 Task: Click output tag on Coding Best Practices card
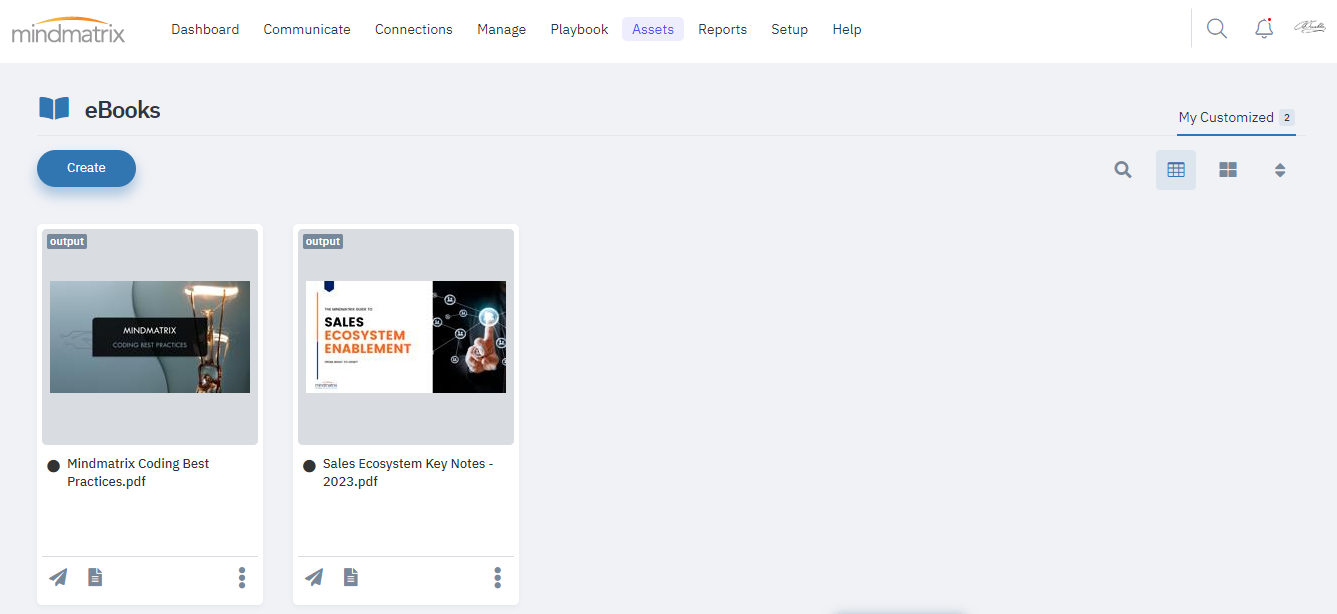click(x=67, y=241)
